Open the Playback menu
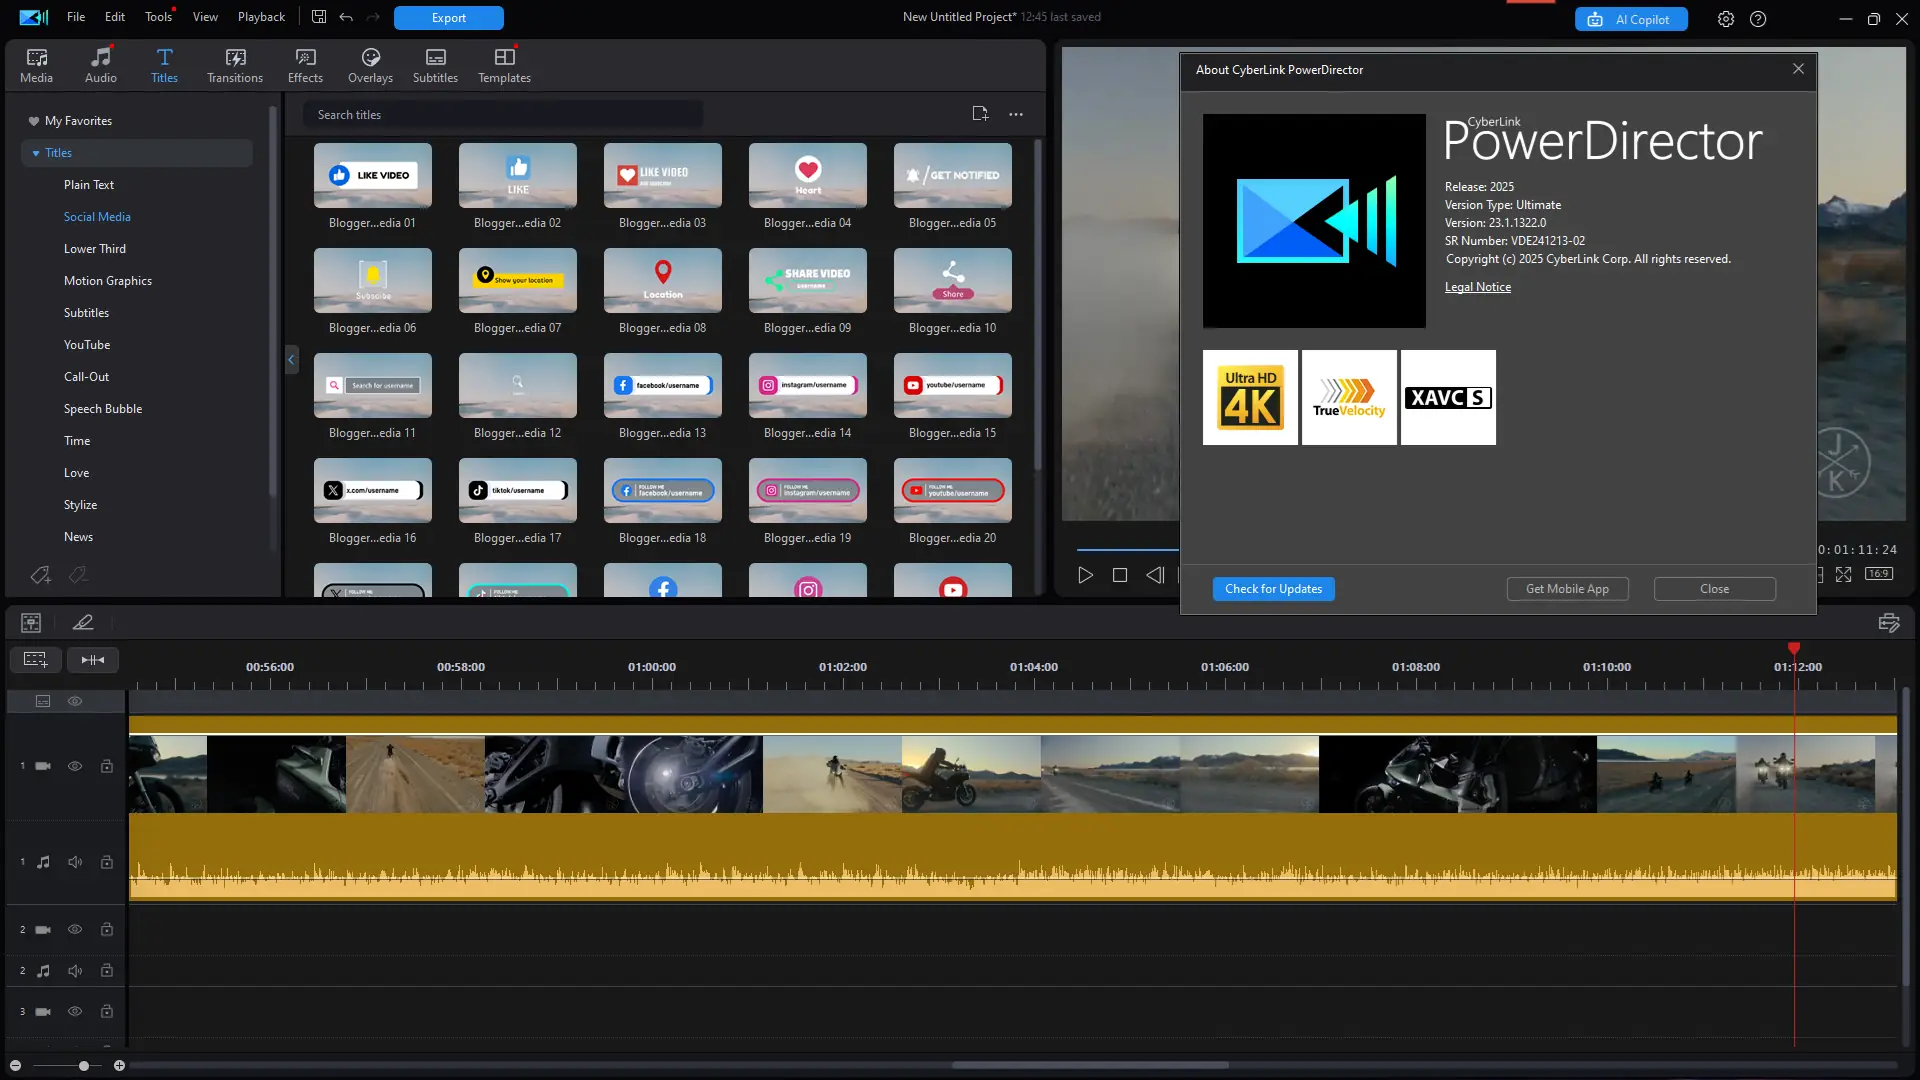This screenshot has width=1920, height=1080. [x=261, y=17]
